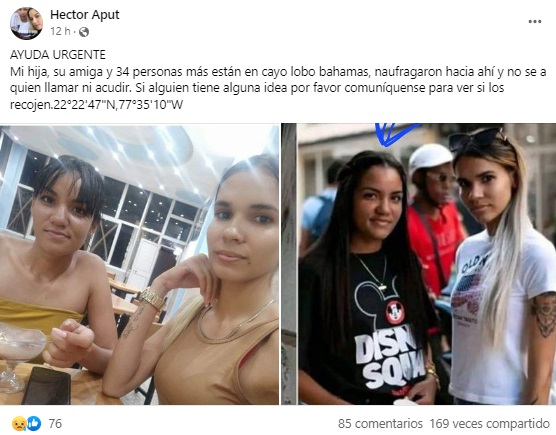The height and width of the screenshot is (435, 556).
Task: Open the 169 veces compartido link
Action: (489, 424)
